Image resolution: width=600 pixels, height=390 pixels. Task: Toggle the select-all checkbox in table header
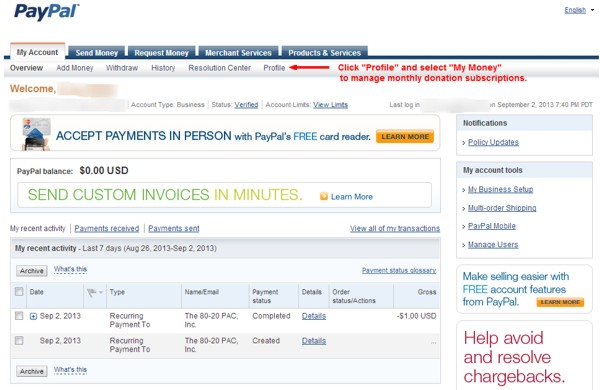(x=19, y=292)
